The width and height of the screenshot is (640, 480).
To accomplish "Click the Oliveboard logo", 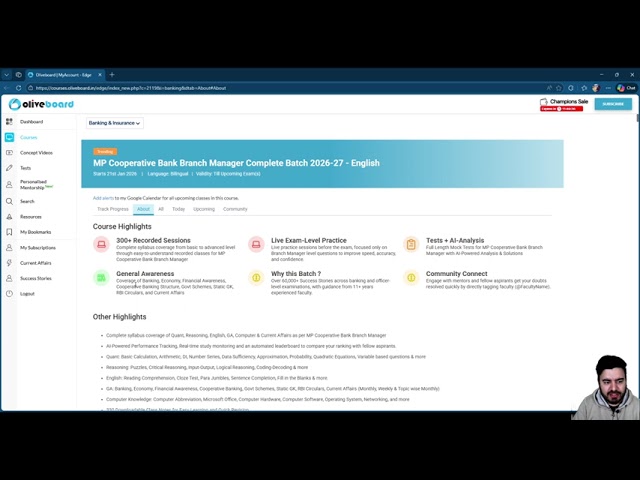I will (x=41, y=104).
